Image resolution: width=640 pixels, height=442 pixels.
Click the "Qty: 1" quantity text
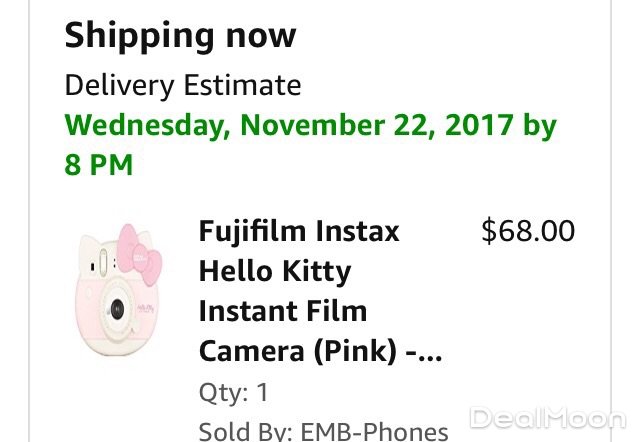[x=233, y=393]
